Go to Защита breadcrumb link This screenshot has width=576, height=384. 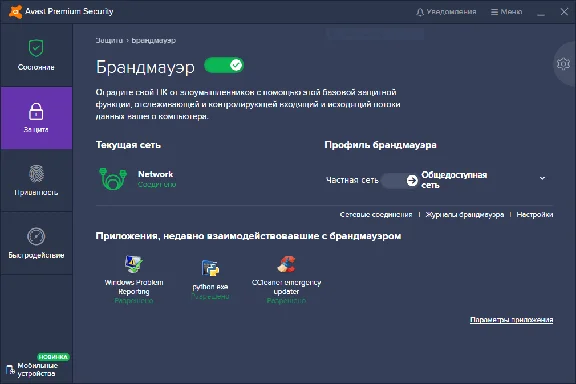point(109,40)
